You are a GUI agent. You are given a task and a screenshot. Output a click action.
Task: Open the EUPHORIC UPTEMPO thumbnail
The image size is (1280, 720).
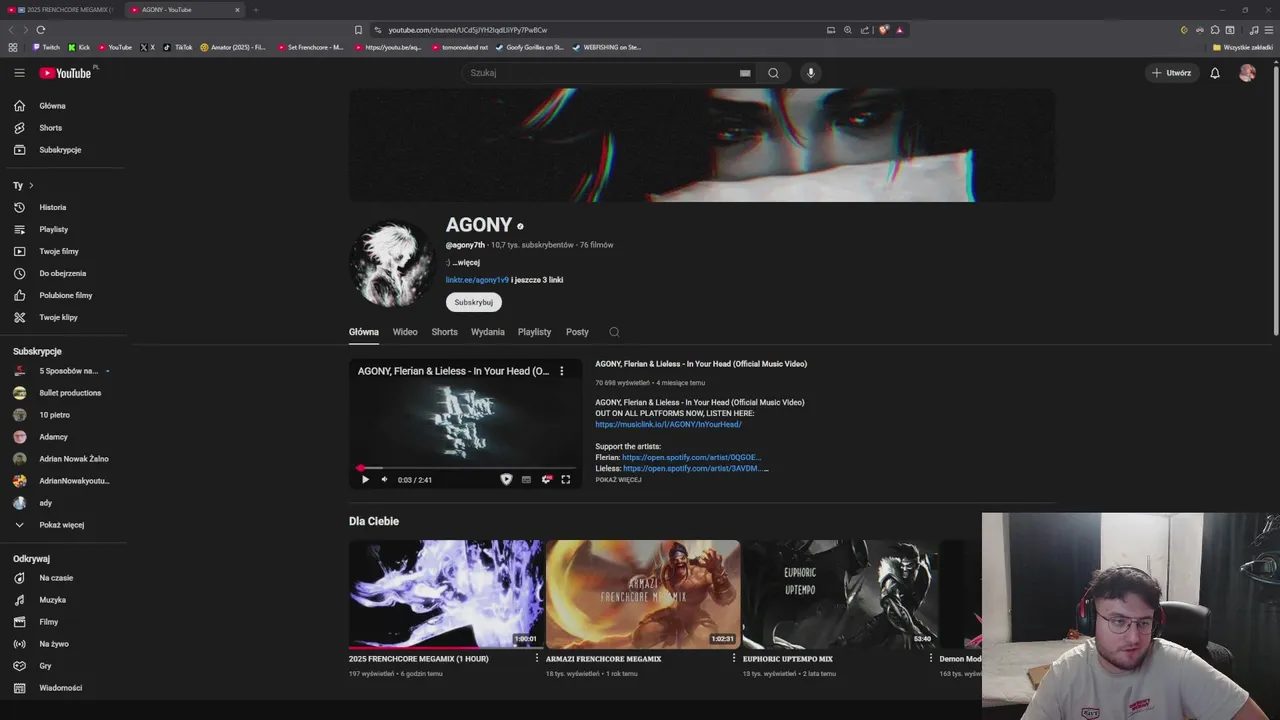coord(840,594)
